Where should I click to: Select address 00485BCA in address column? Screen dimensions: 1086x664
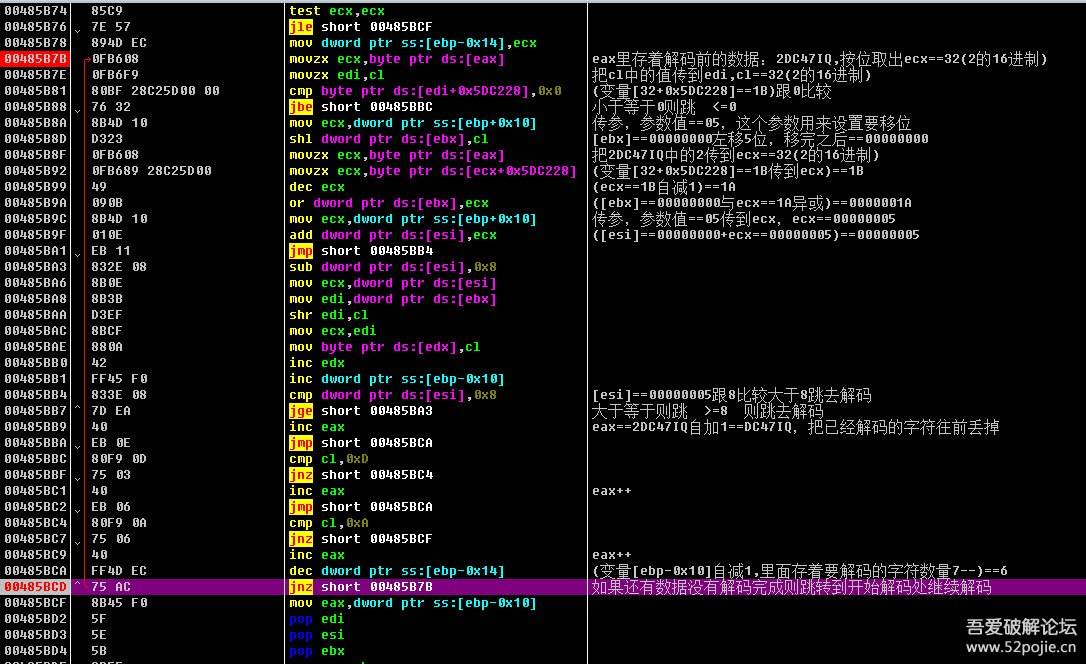tap(35, 571)
